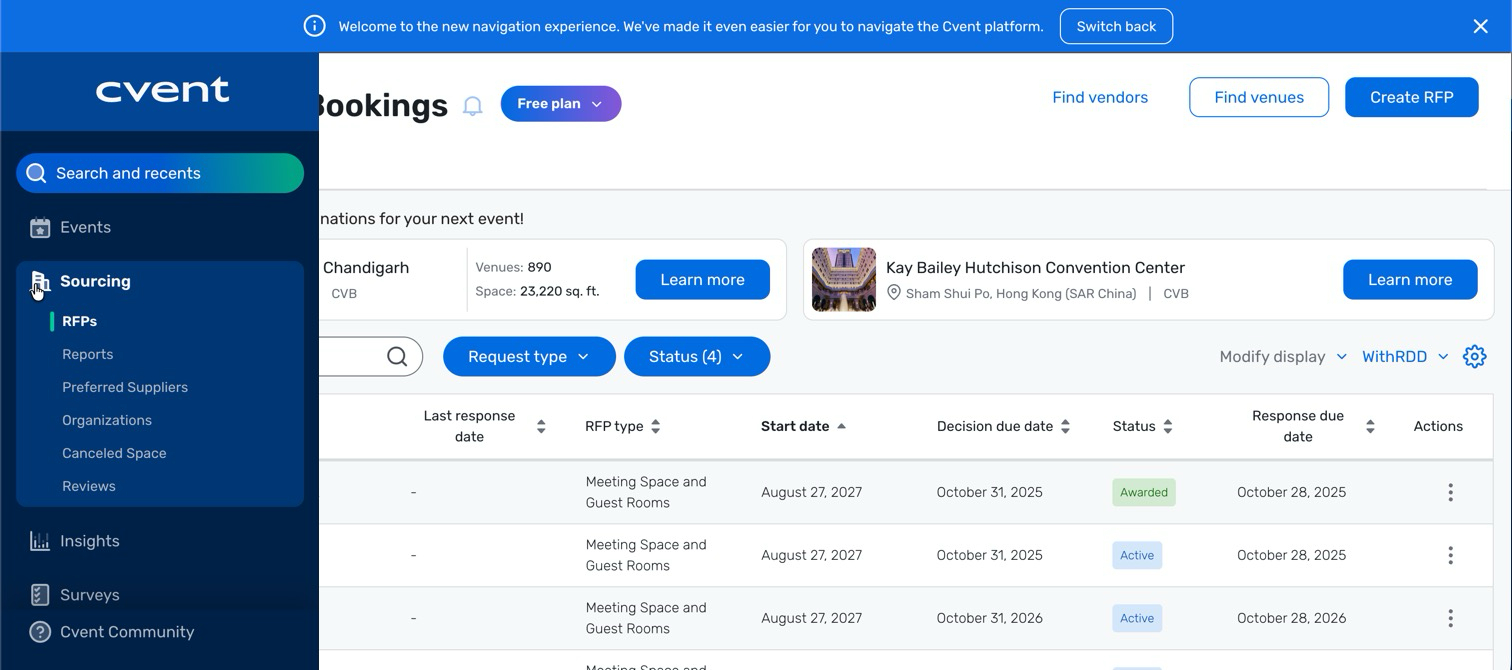Click the Surveys checklist icon
1512x670 pixels.
[40, 595]
